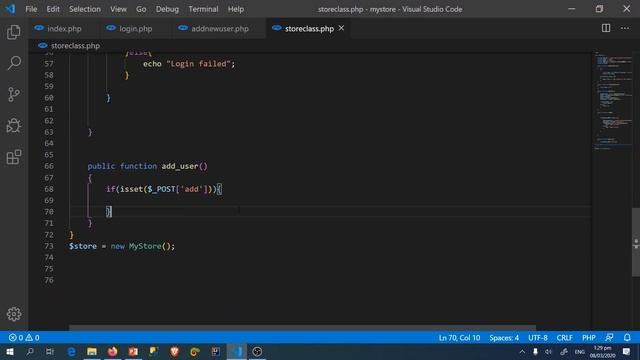Click the $store variable on line 73

[83, 246]
